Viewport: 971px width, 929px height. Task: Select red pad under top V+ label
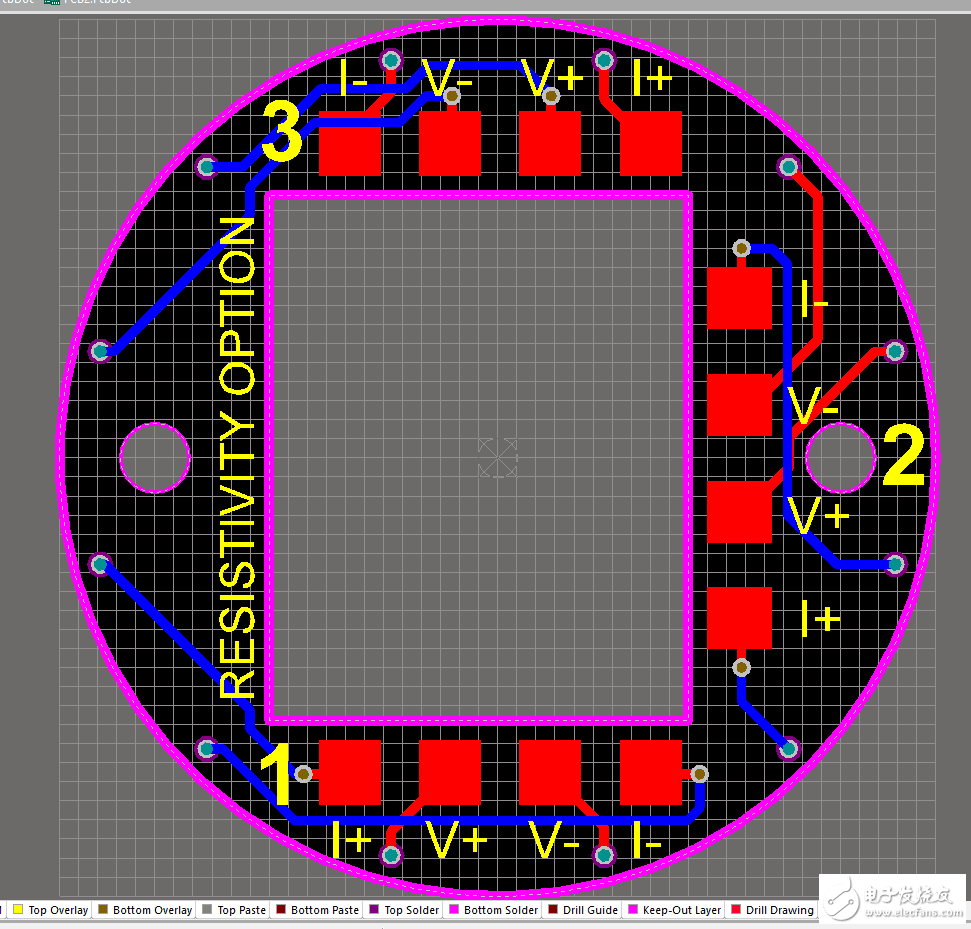coord(550,143)
